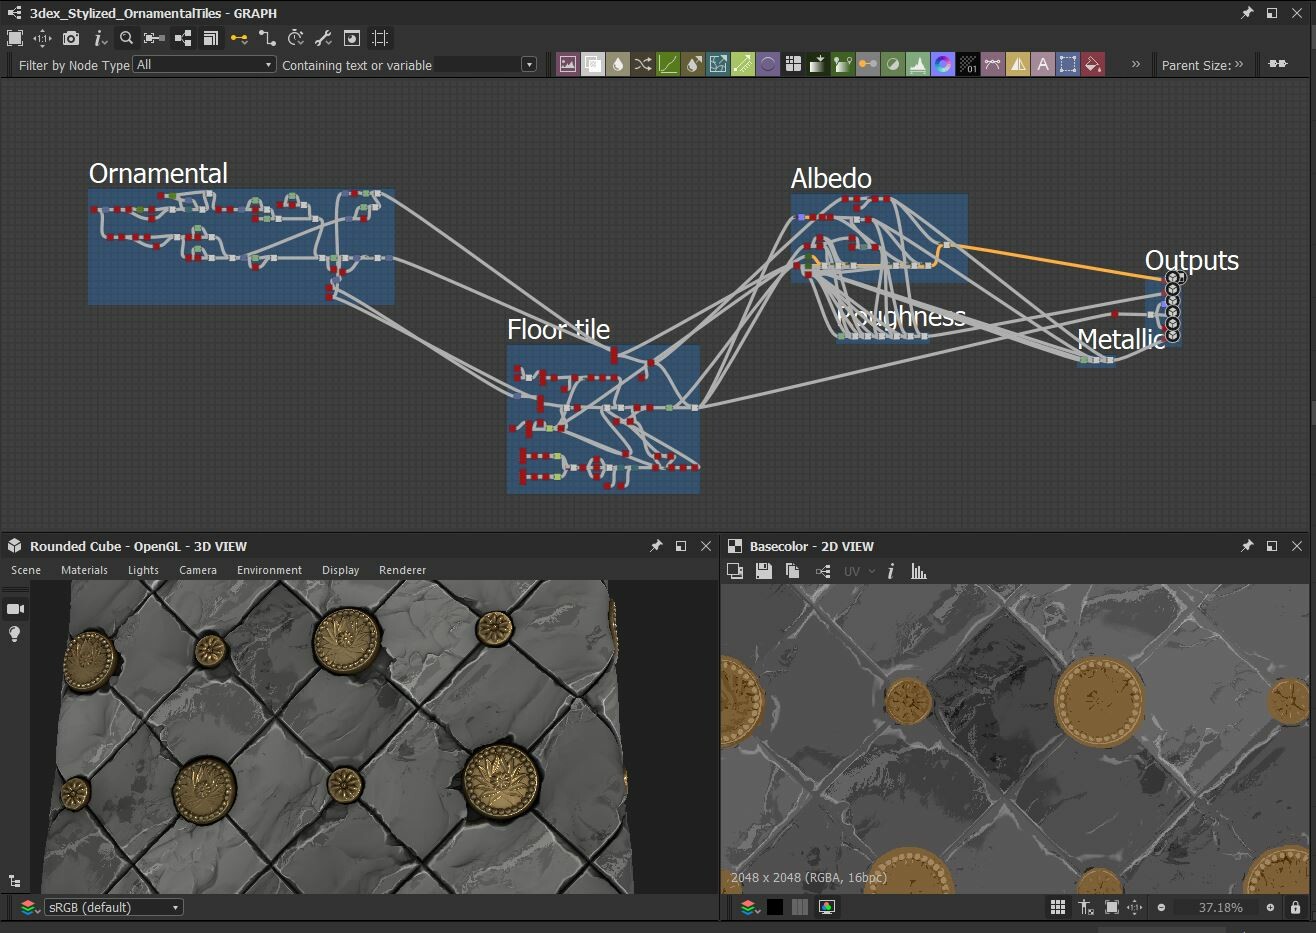
Task: Open the histogram in the 2D view toolbar
Action: click(x=919, y=571)
